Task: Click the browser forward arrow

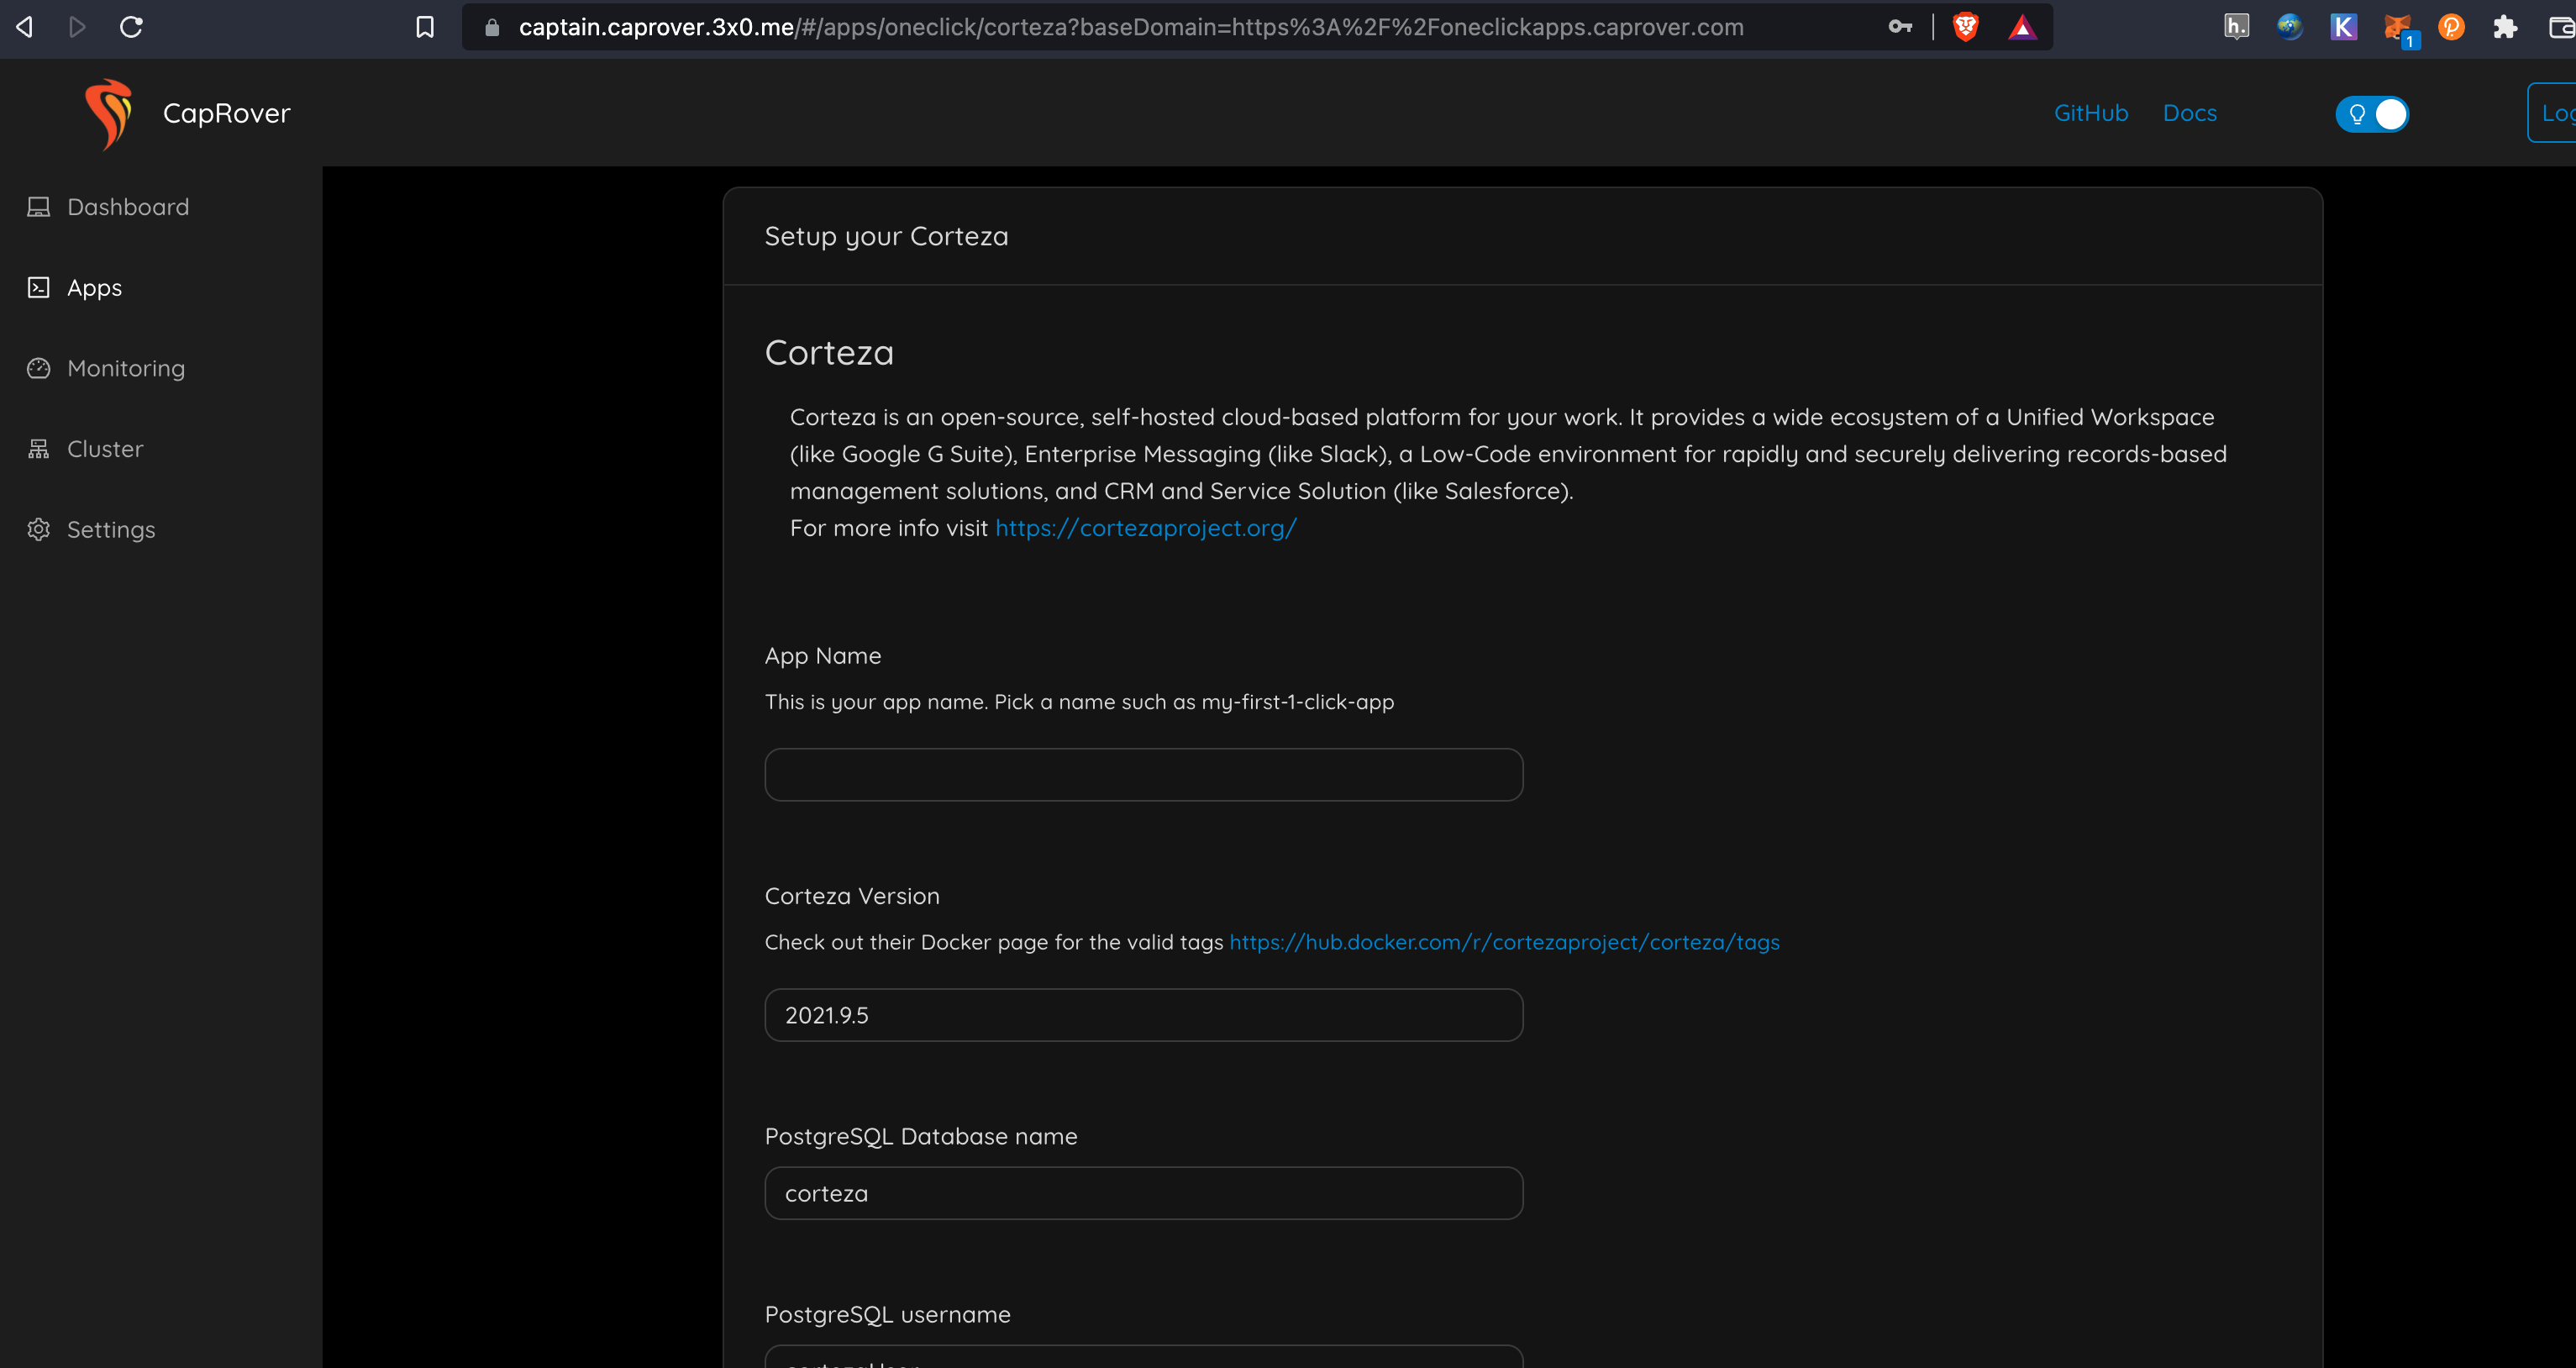Action: click(77, 27)
